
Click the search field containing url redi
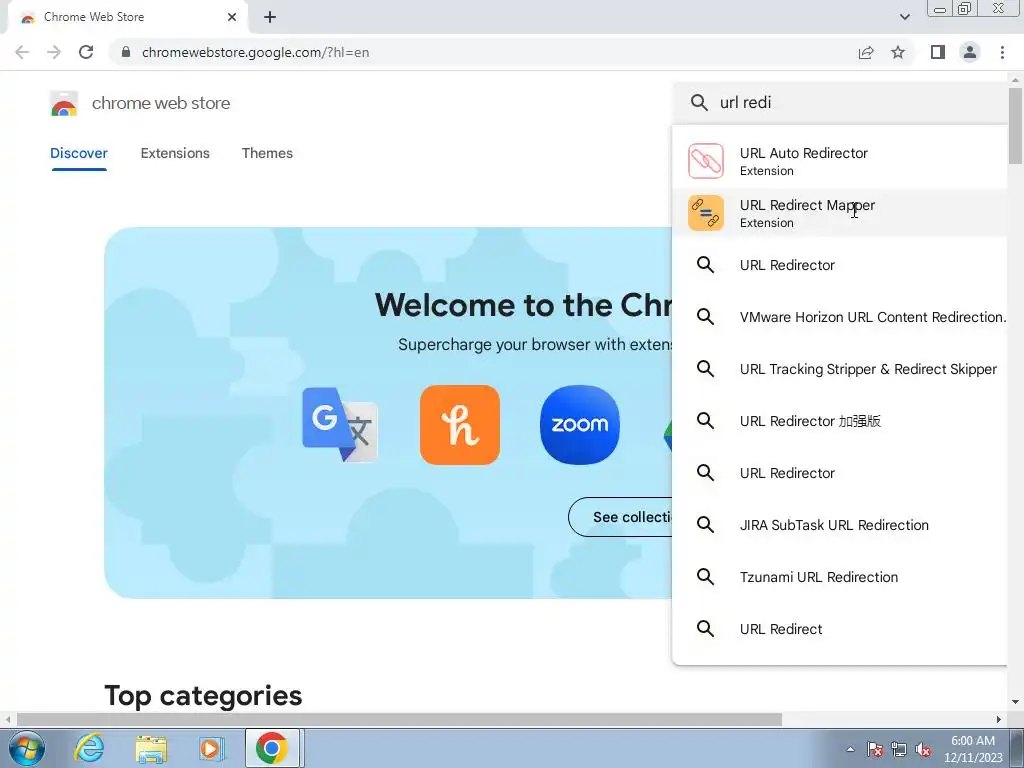[x=842, y=103]
